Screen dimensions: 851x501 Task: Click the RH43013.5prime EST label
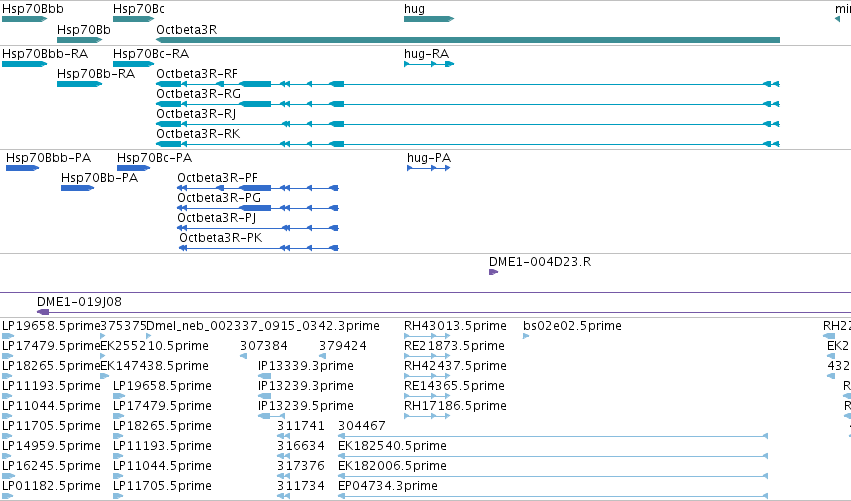[455, 326]
